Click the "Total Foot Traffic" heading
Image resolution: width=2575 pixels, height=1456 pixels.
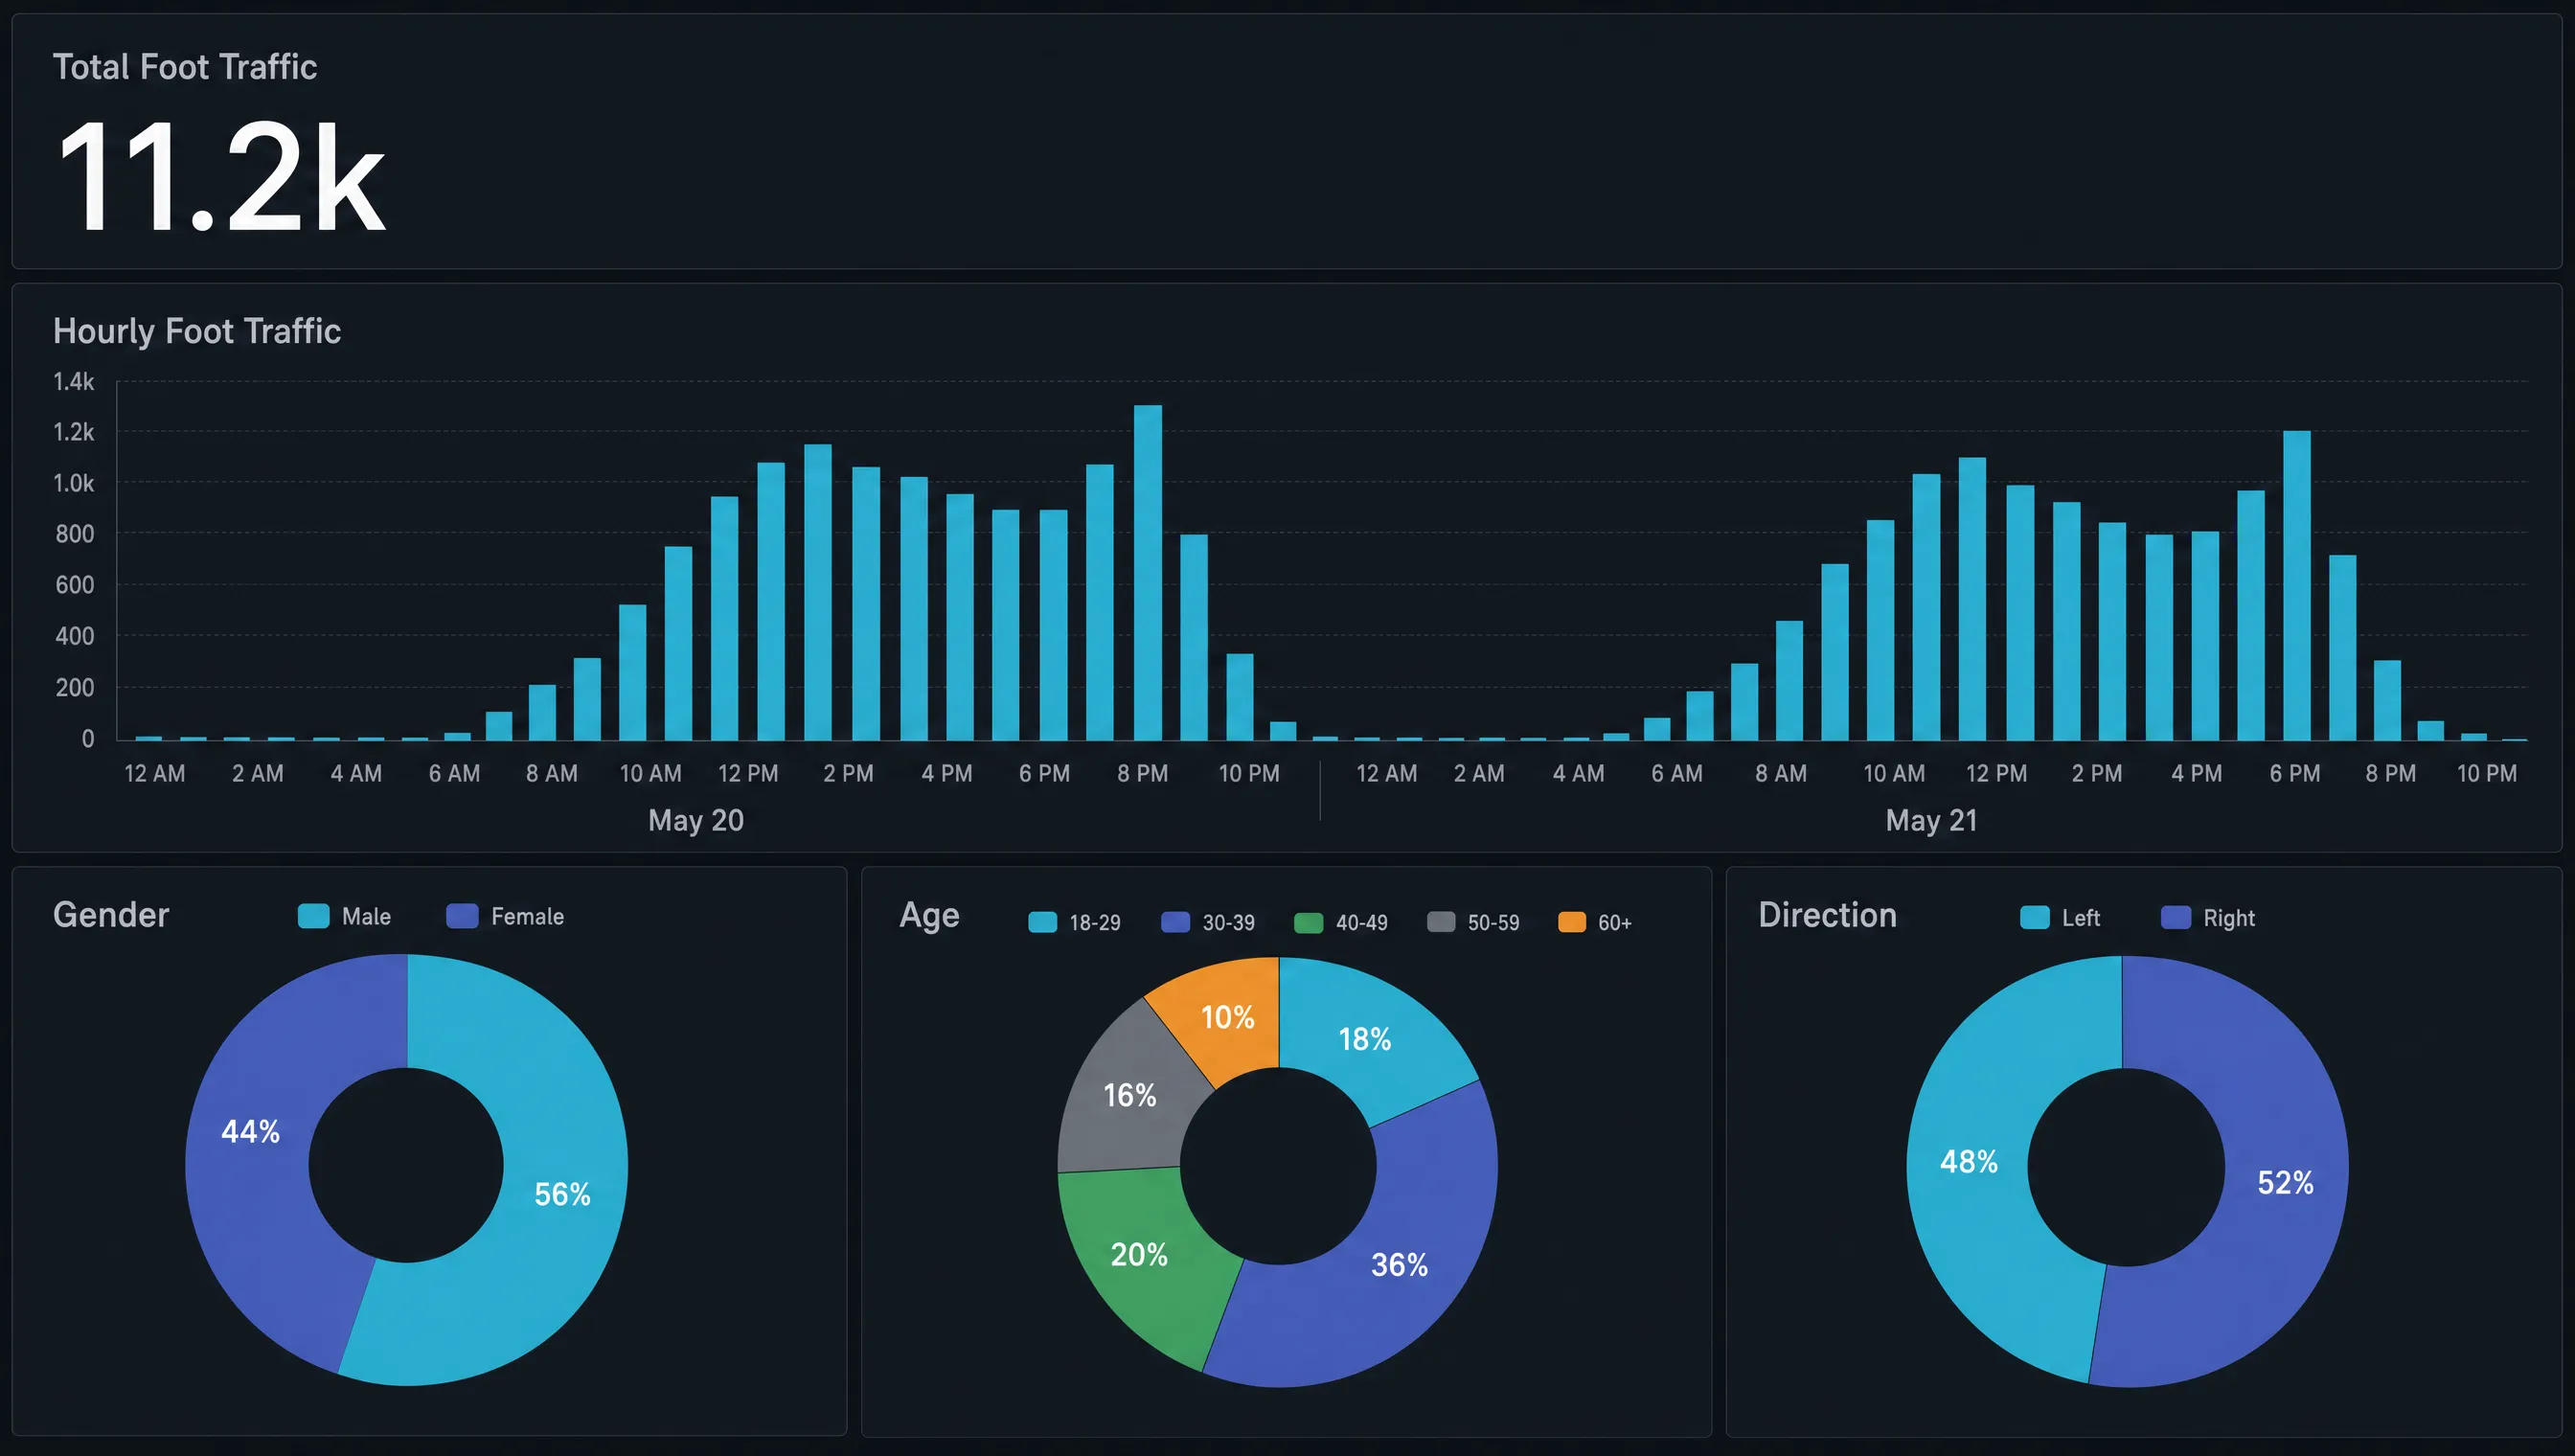[185, 67]
